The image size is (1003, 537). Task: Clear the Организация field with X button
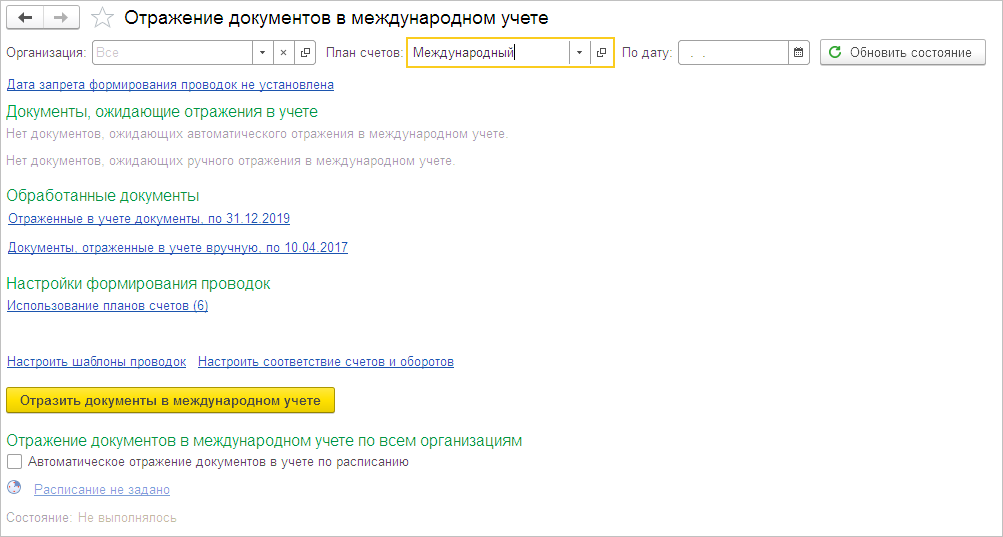283,53
